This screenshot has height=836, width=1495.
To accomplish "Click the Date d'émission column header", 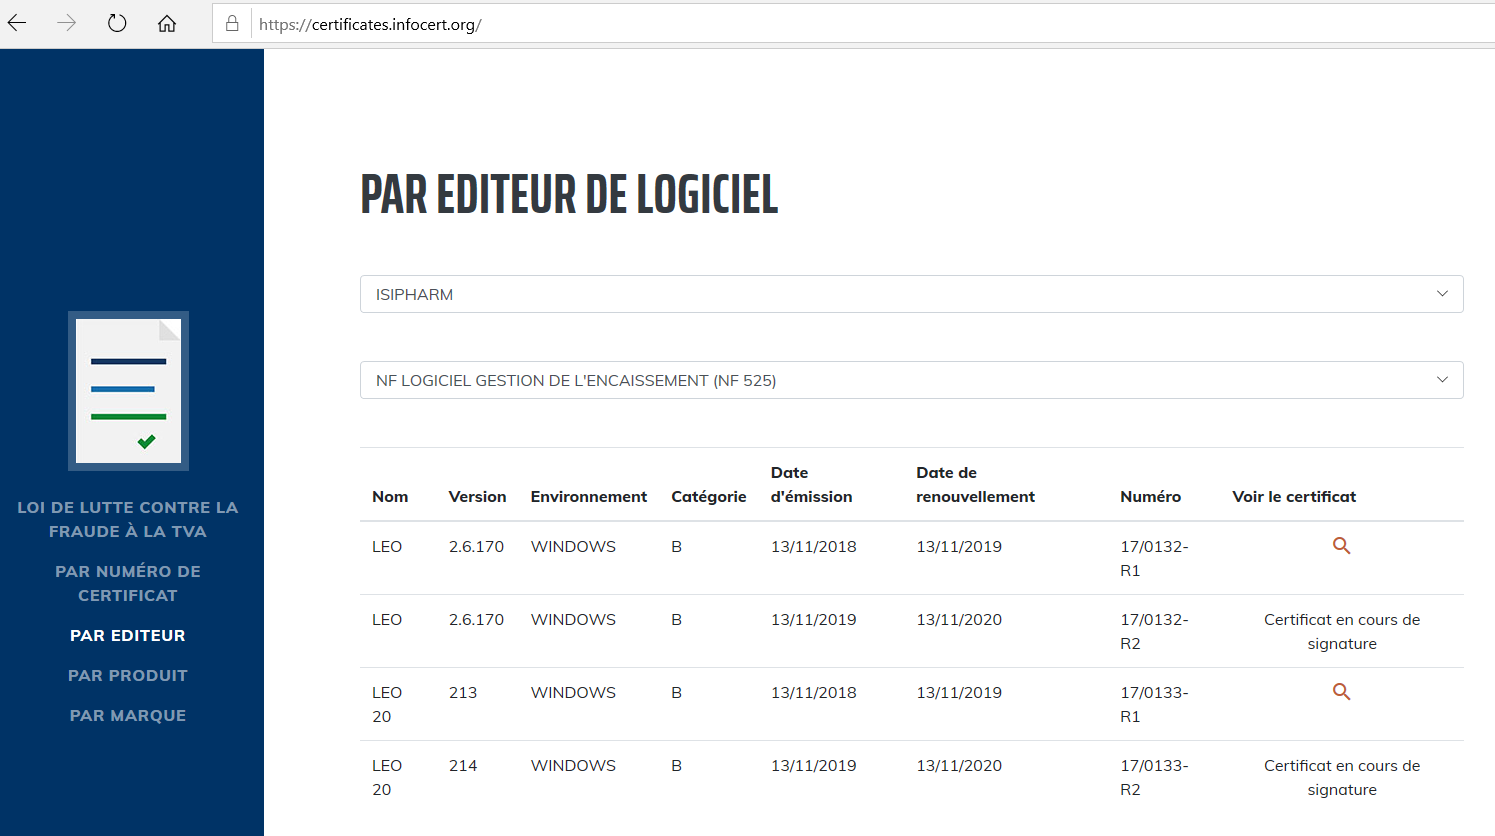I will 812,485.
